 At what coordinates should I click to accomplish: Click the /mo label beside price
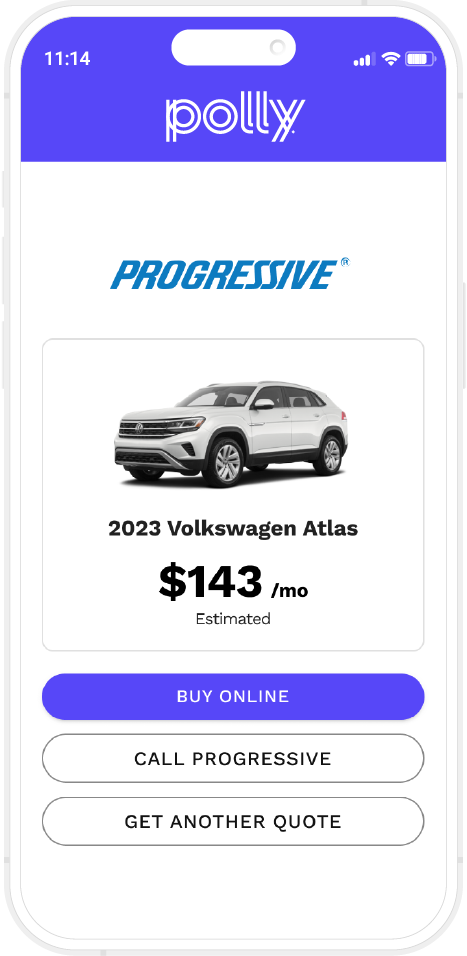pyautogui.click(x=290, y=590)
